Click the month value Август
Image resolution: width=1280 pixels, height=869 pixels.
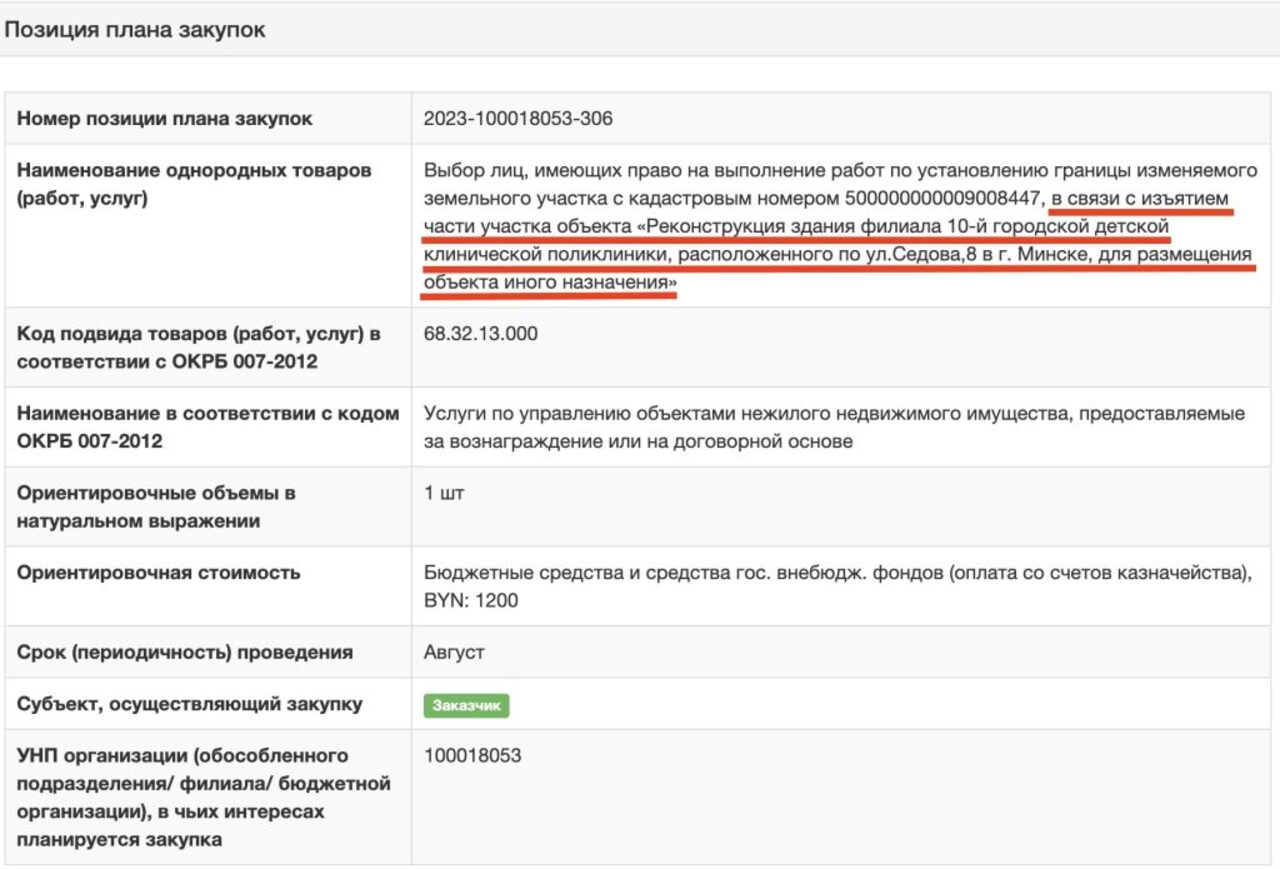pos(454,653)
